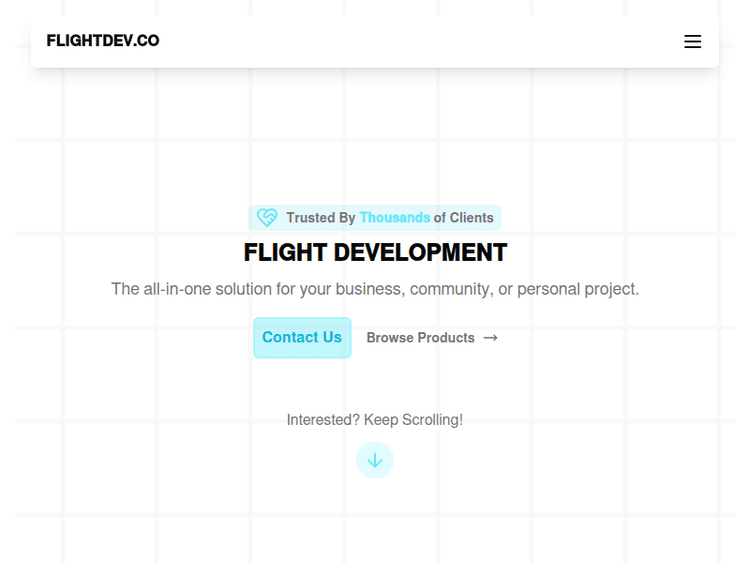
Task: Open the Browse Products link
Action: (x=432, y=338)
